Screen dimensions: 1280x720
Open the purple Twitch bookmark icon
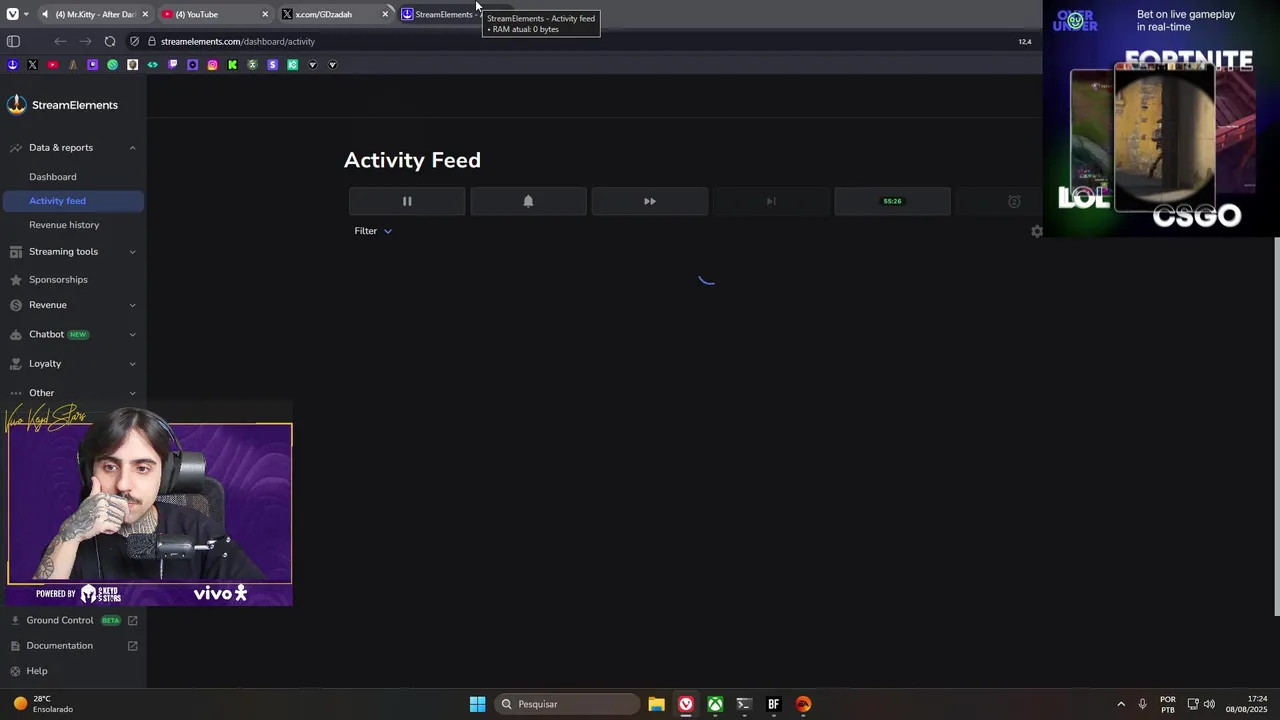[172, 65]
